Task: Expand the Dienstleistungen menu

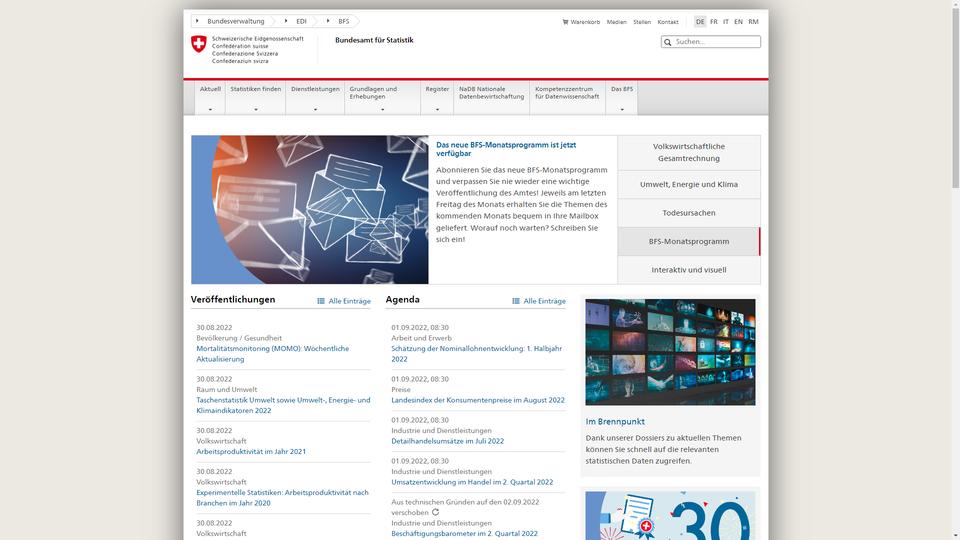Action: (x=315, y=98)
